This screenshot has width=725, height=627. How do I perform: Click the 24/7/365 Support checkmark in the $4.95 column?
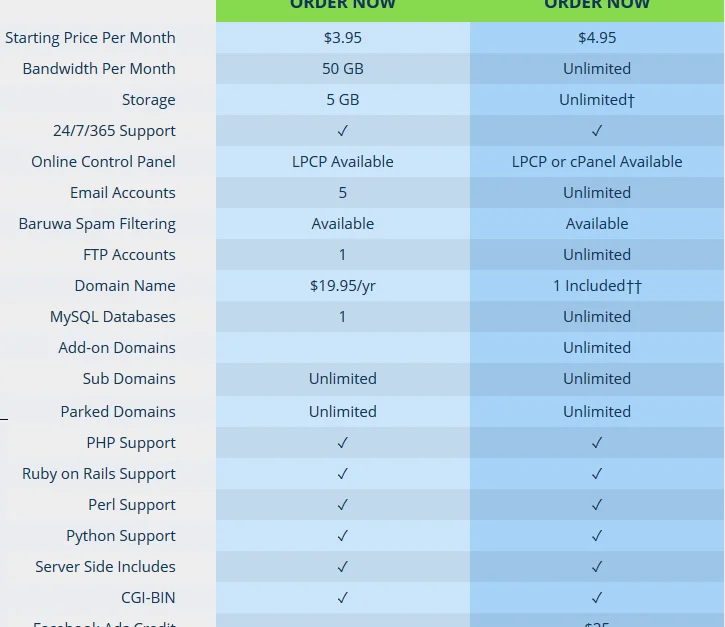(x=597, y=131)
